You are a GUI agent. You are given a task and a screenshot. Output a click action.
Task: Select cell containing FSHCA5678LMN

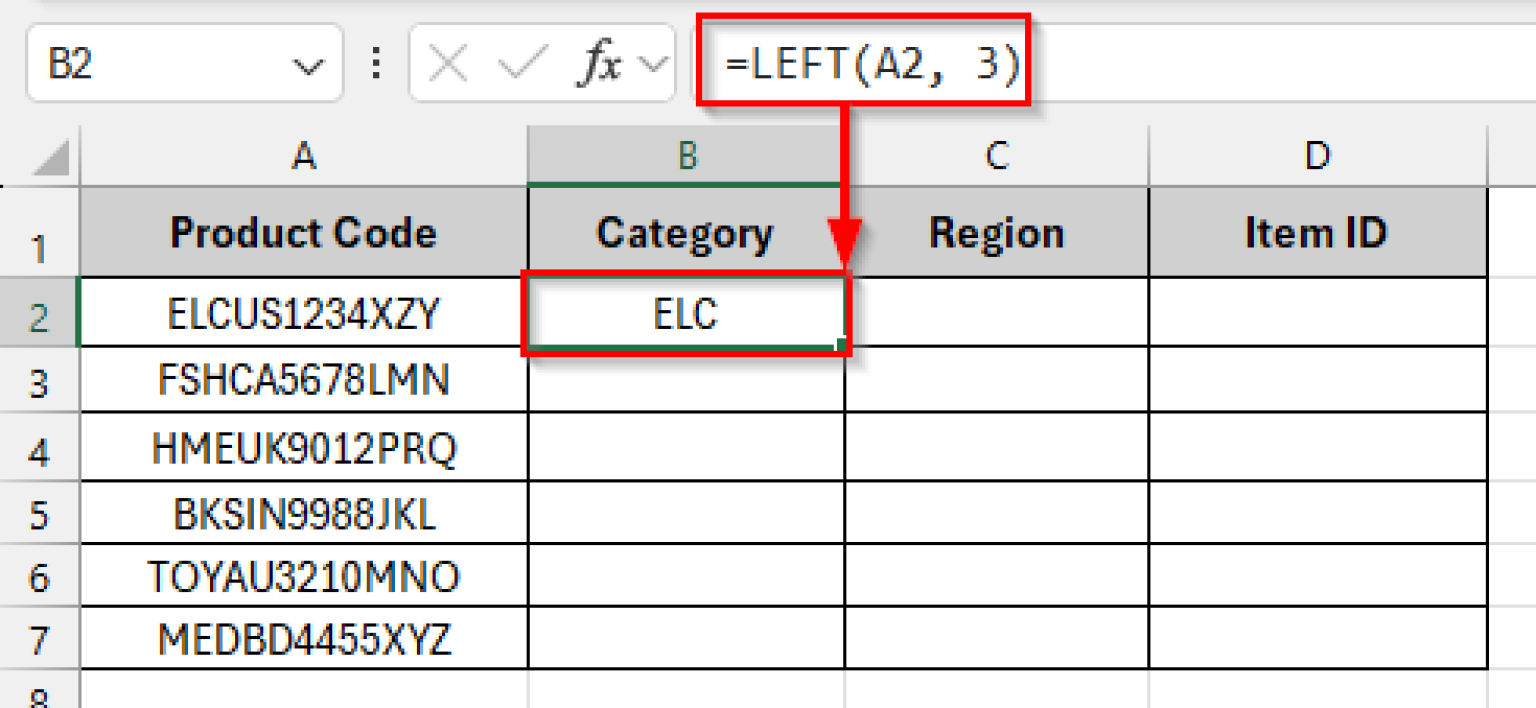click(304, 380)
